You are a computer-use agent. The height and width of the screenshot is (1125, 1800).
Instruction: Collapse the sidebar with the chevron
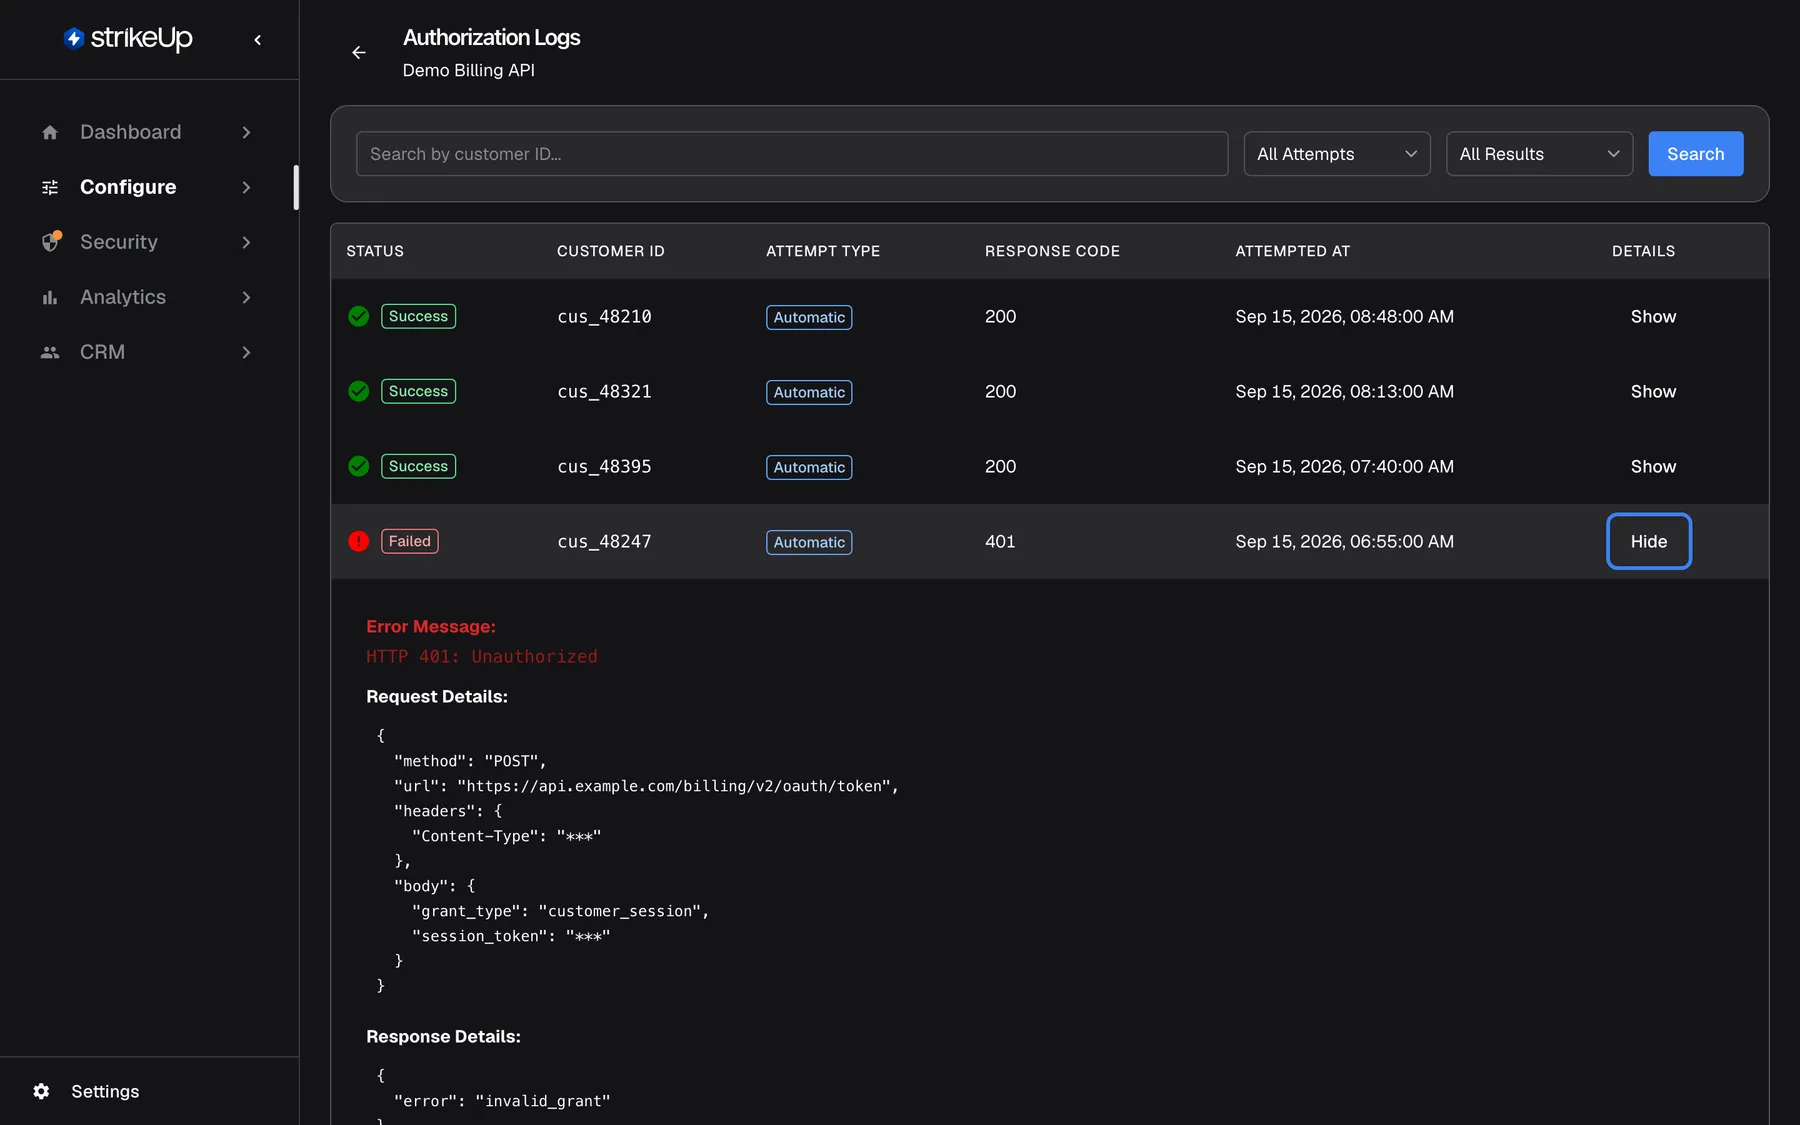pyautogui.click(x=258, y=40)
